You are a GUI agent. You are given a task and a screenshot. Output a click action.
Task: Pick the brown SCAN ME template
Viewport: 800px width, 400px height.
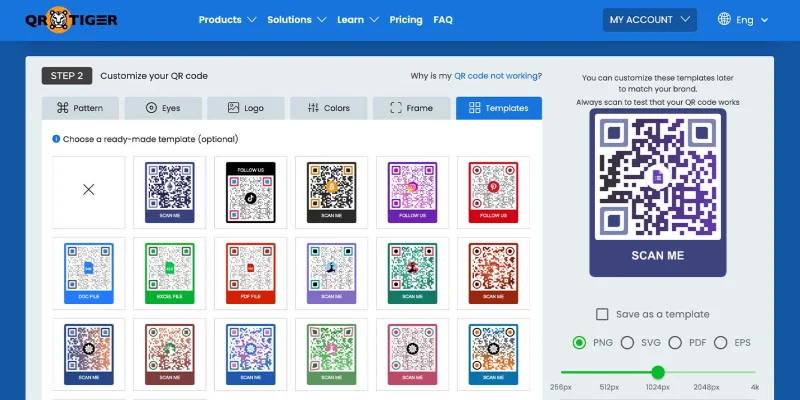click(x=493, y=273)
